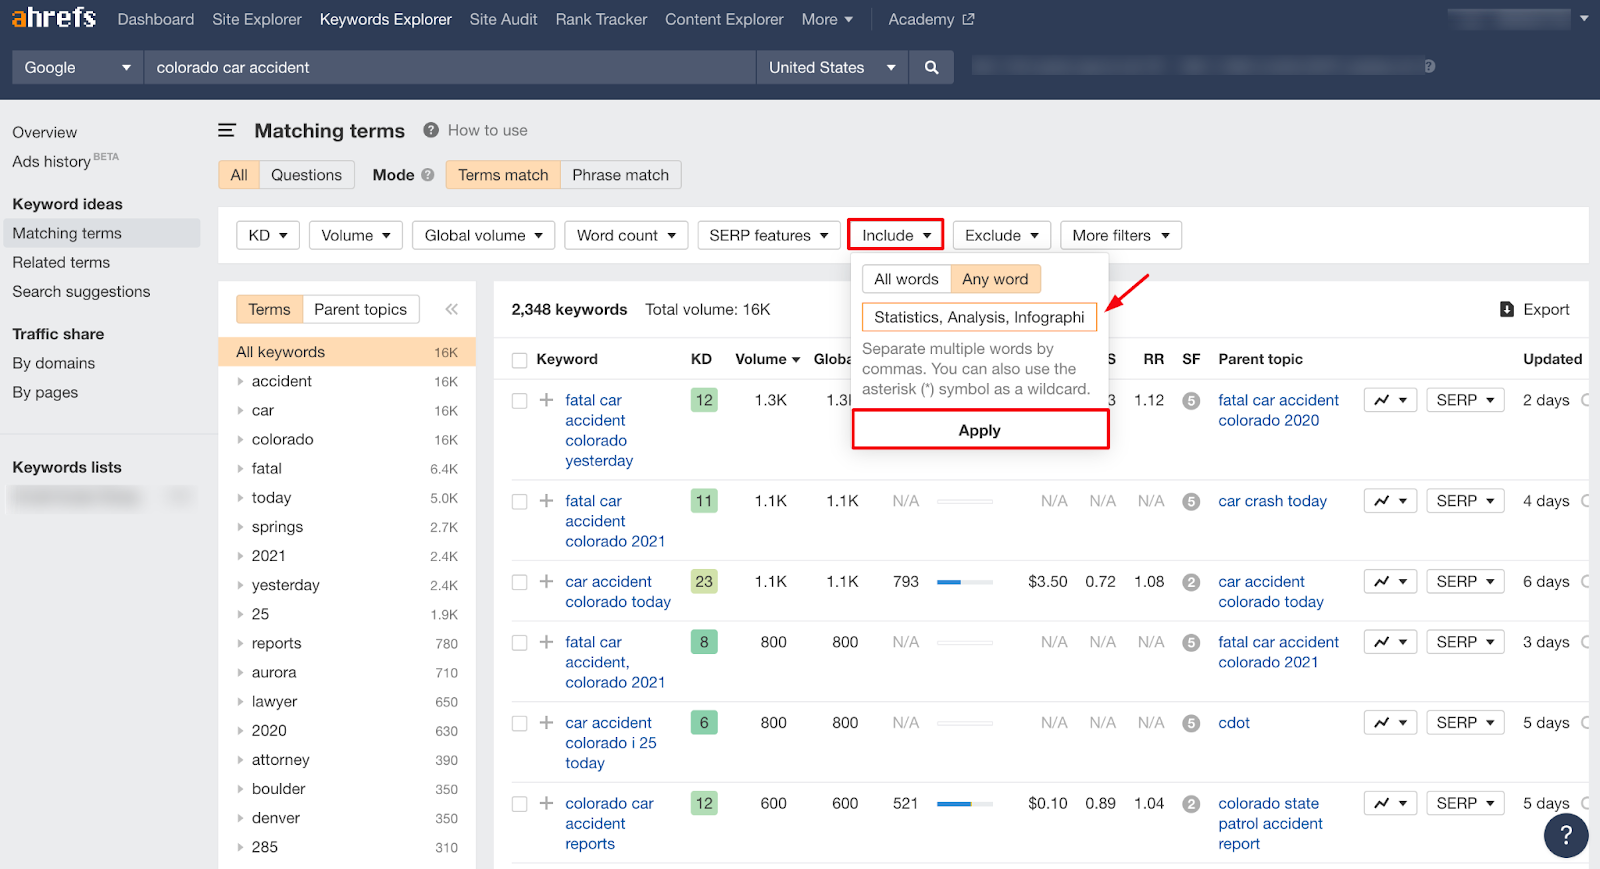Select the 'Any word' include option
Viewport: 1600px width, 869px height.
[x=995, y=279]
